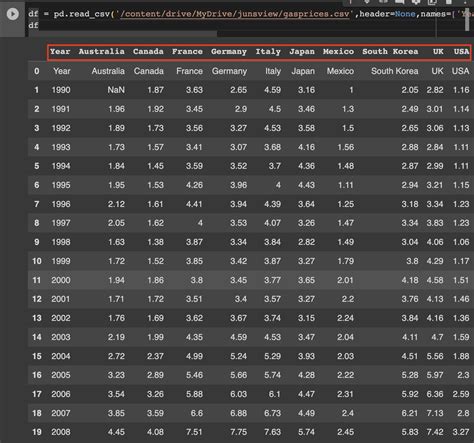Click the pd.read_csv call in the code
Screen dimensions: 474x443
point(81,14)
